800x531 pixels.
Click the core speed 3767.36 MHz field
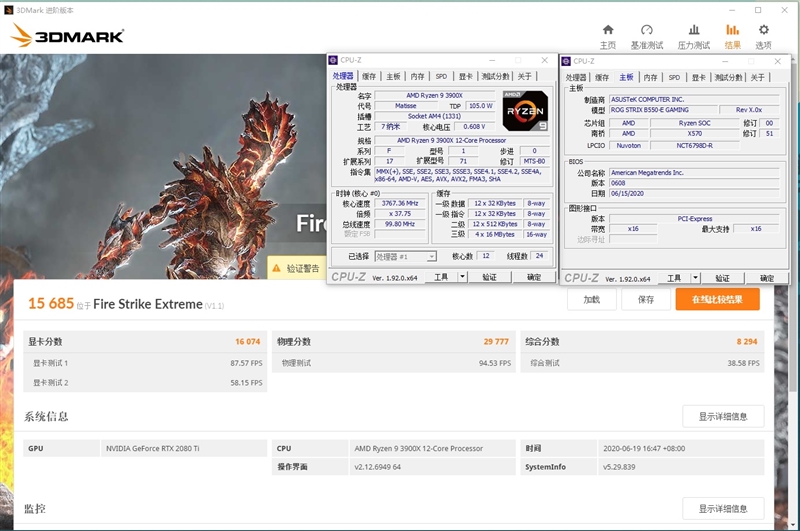pyautogui.click(x=400, y=203)
